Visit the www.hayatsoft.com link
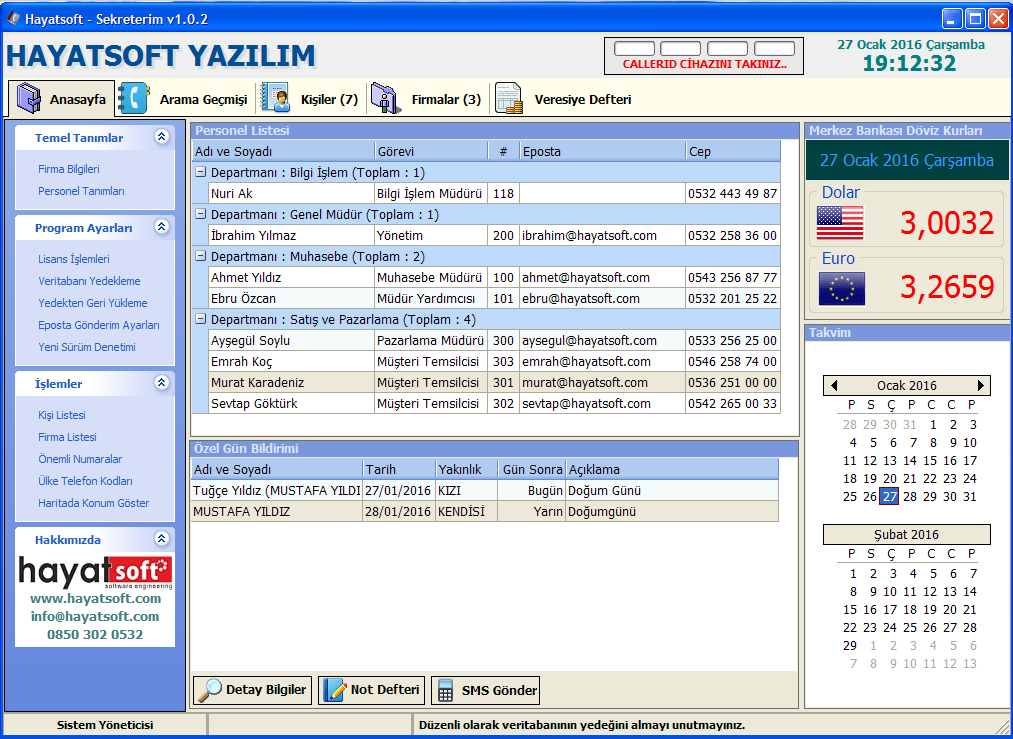Image resolution: width=1013 pixels, height=739 pixels. [x=96, y=599]
